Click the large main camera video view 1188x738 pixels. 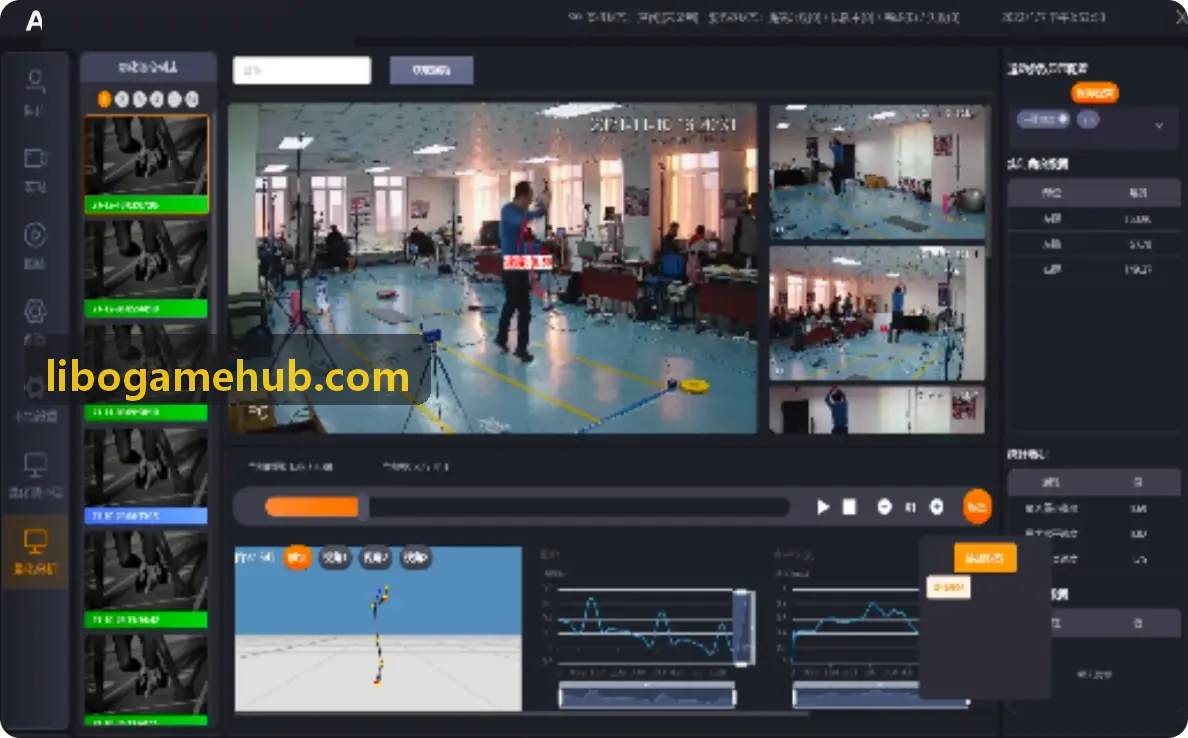[x=492, y=268]
